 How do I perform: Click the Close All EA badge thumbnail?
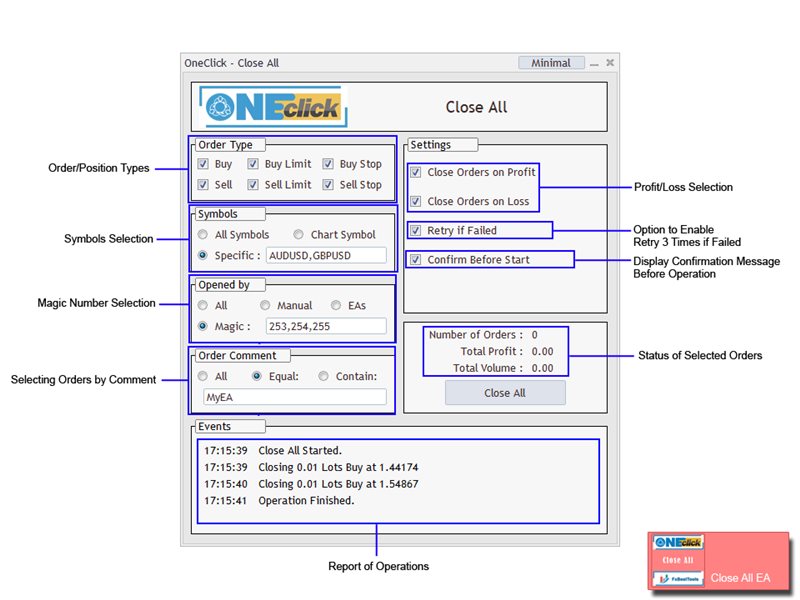(718, 561)
